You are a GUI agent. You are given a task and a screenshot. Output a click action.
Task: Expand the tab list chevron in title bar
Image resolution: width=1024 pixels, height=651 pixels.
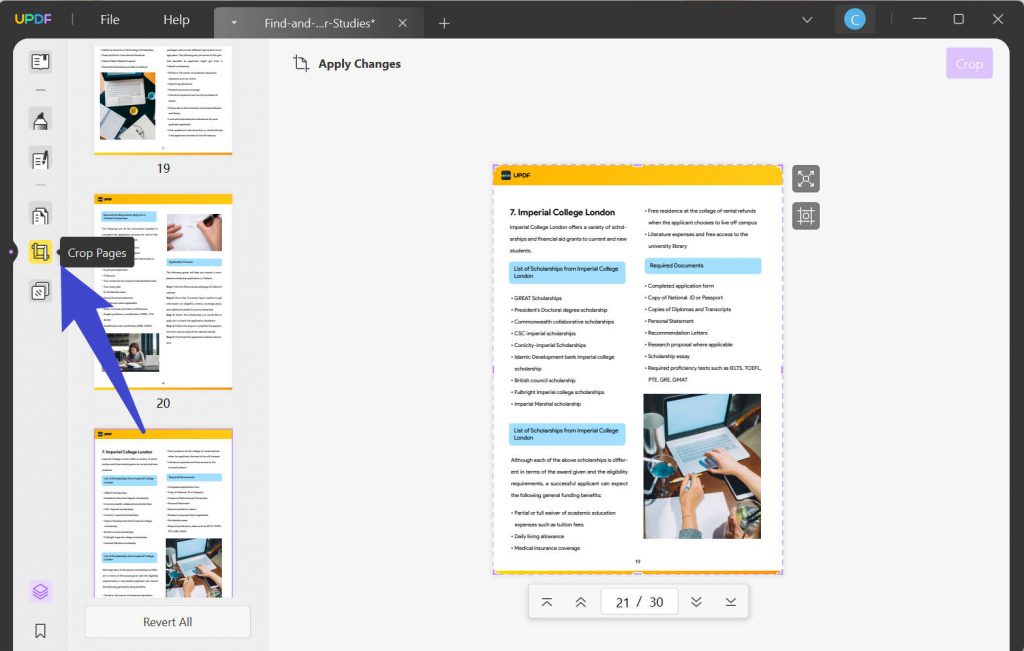coord(807,20)
